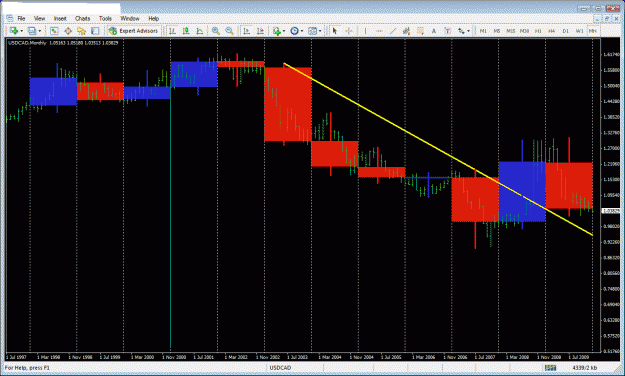Select the equidistant channel tool
This screenshot has width=625, height=376.
pos(406,31)
